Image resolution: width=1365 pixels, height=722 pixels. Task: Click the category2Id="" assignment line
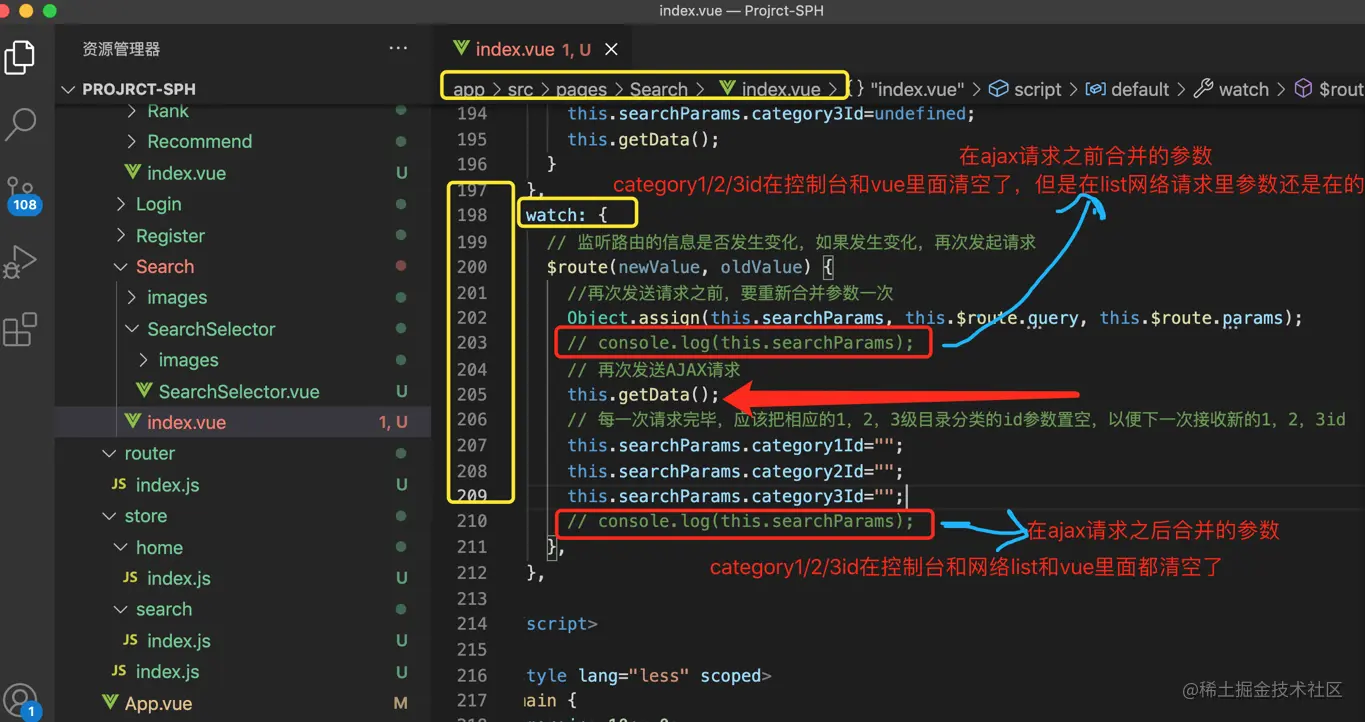pyautogui.click(x=735, y=470)
